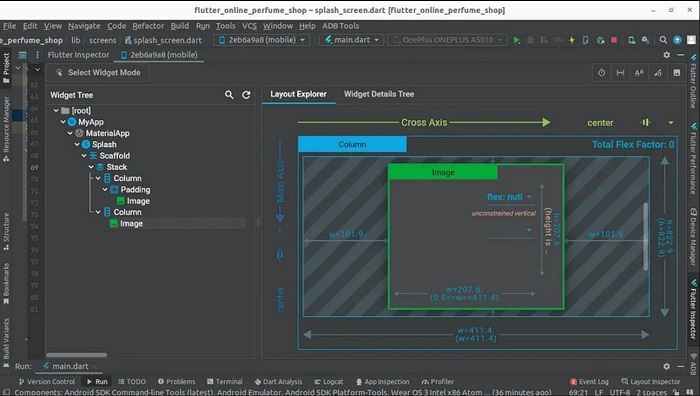The image size is (700, 396).
Task: Open Device Manager icon in main toolbar
Action: coord(632,40)
